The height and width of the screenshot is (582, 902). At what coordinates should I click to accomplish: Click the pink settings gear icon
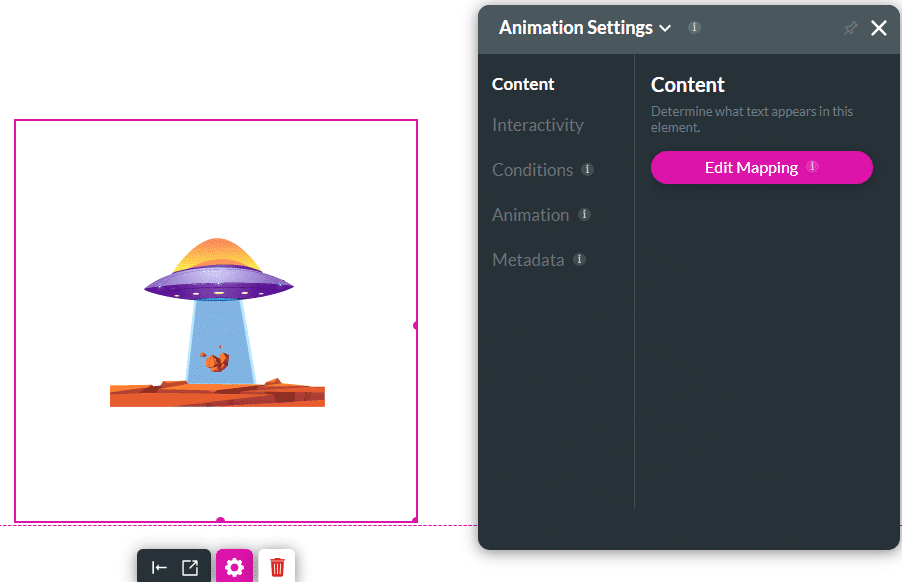coord(234,566)
